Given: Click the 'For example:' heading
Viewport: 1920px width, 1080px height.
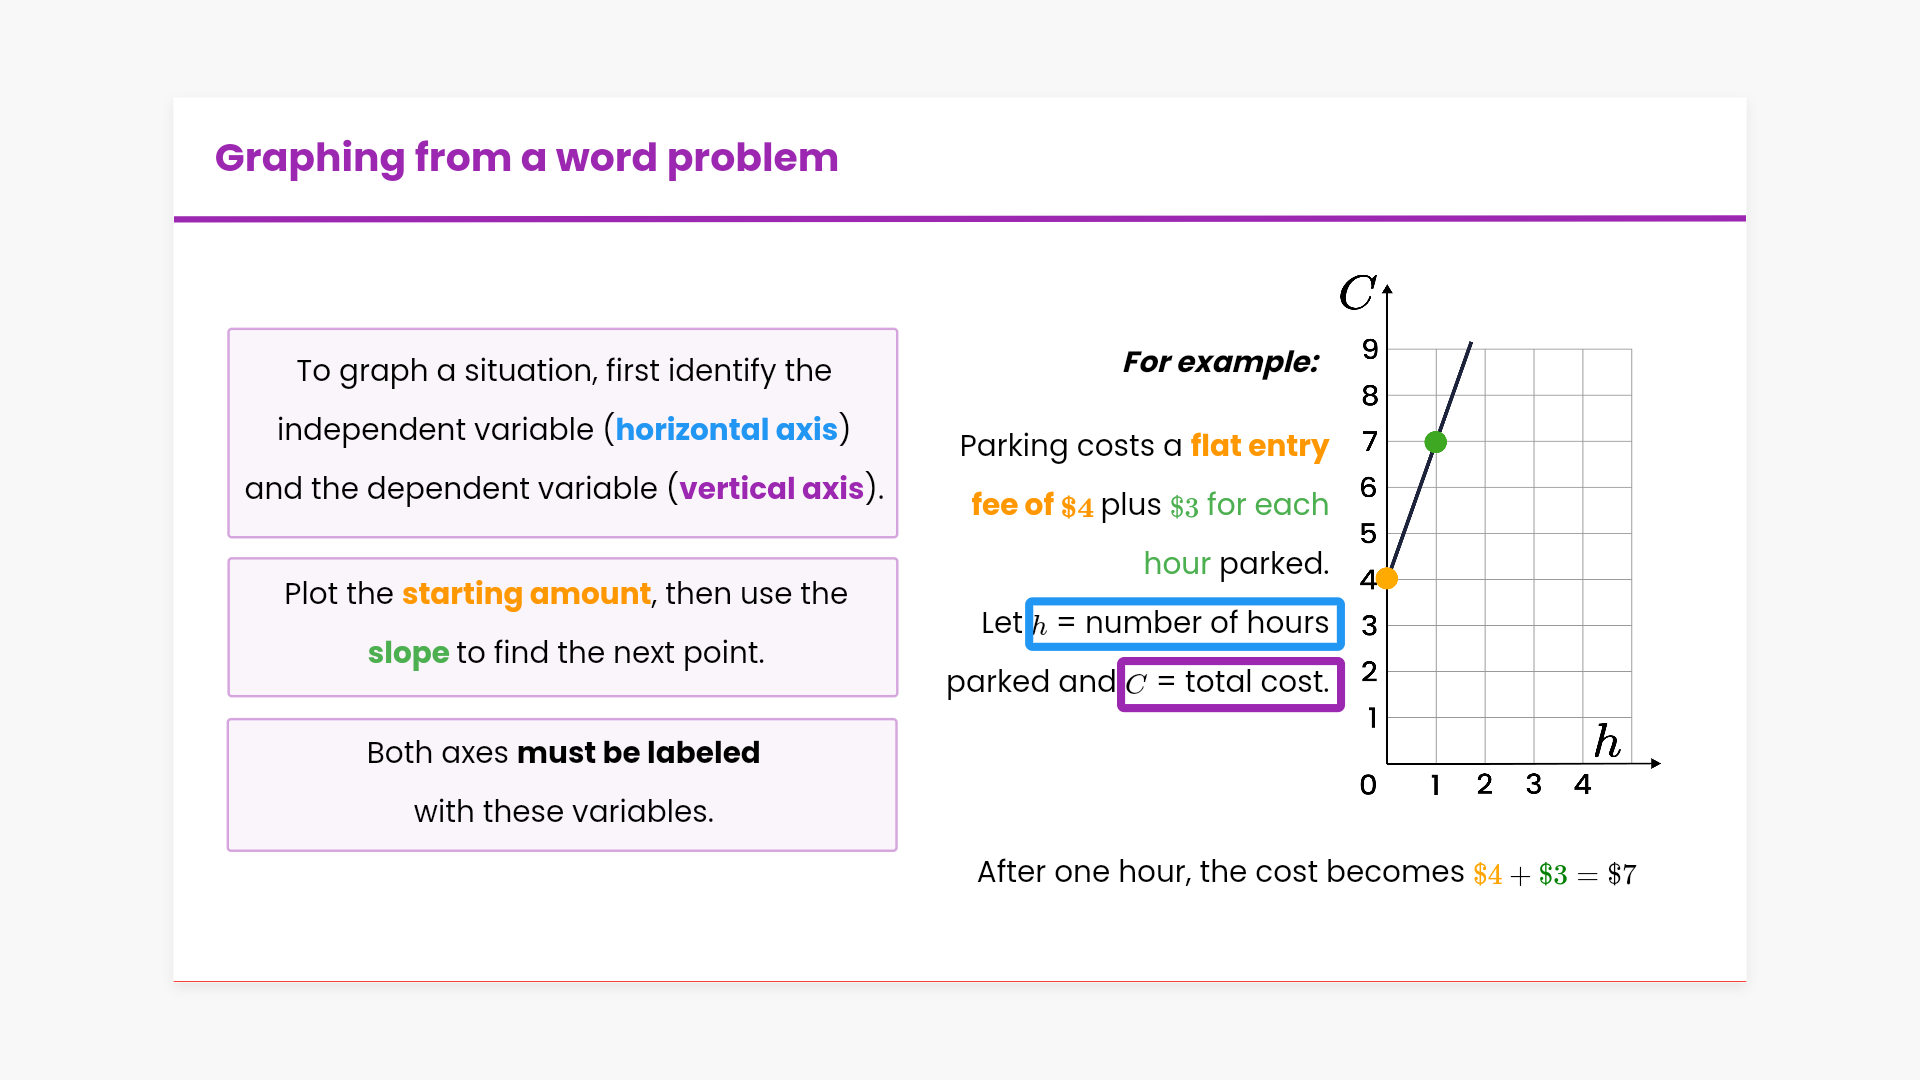Looking at the screenshot, I should click(x=1221, y=362).
